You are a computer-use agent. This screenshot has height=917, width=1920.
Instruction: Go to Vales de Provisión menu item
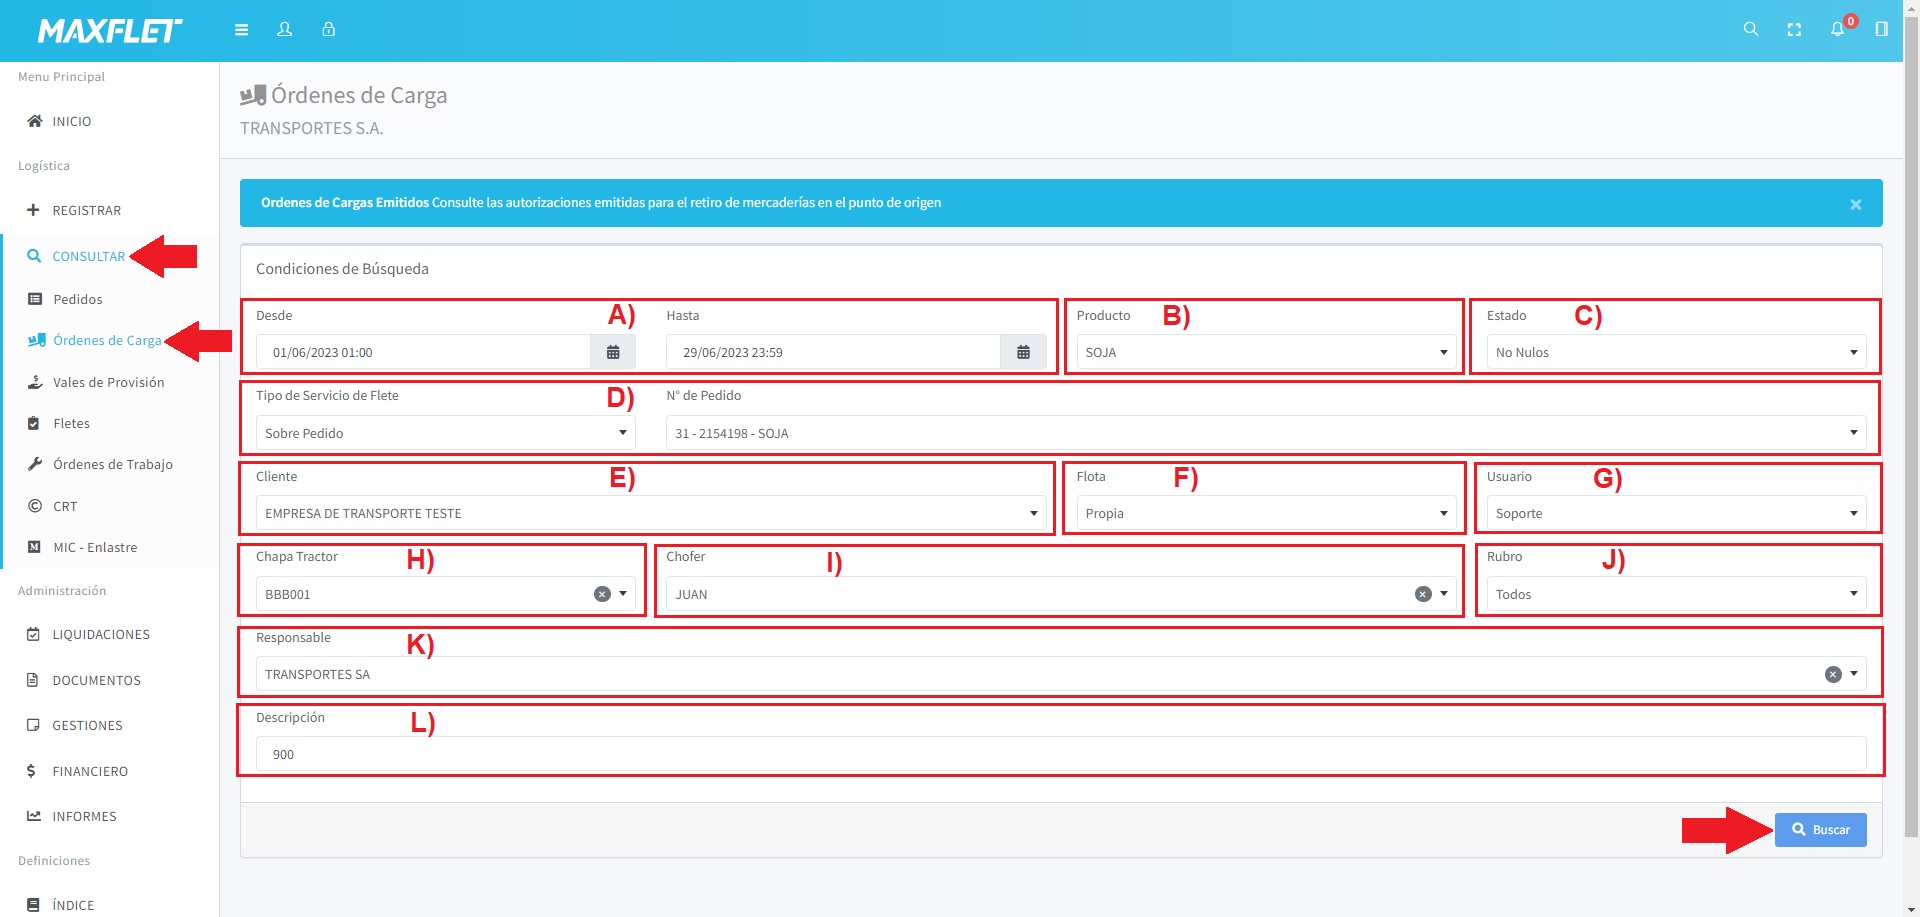(x=108, y=382)
